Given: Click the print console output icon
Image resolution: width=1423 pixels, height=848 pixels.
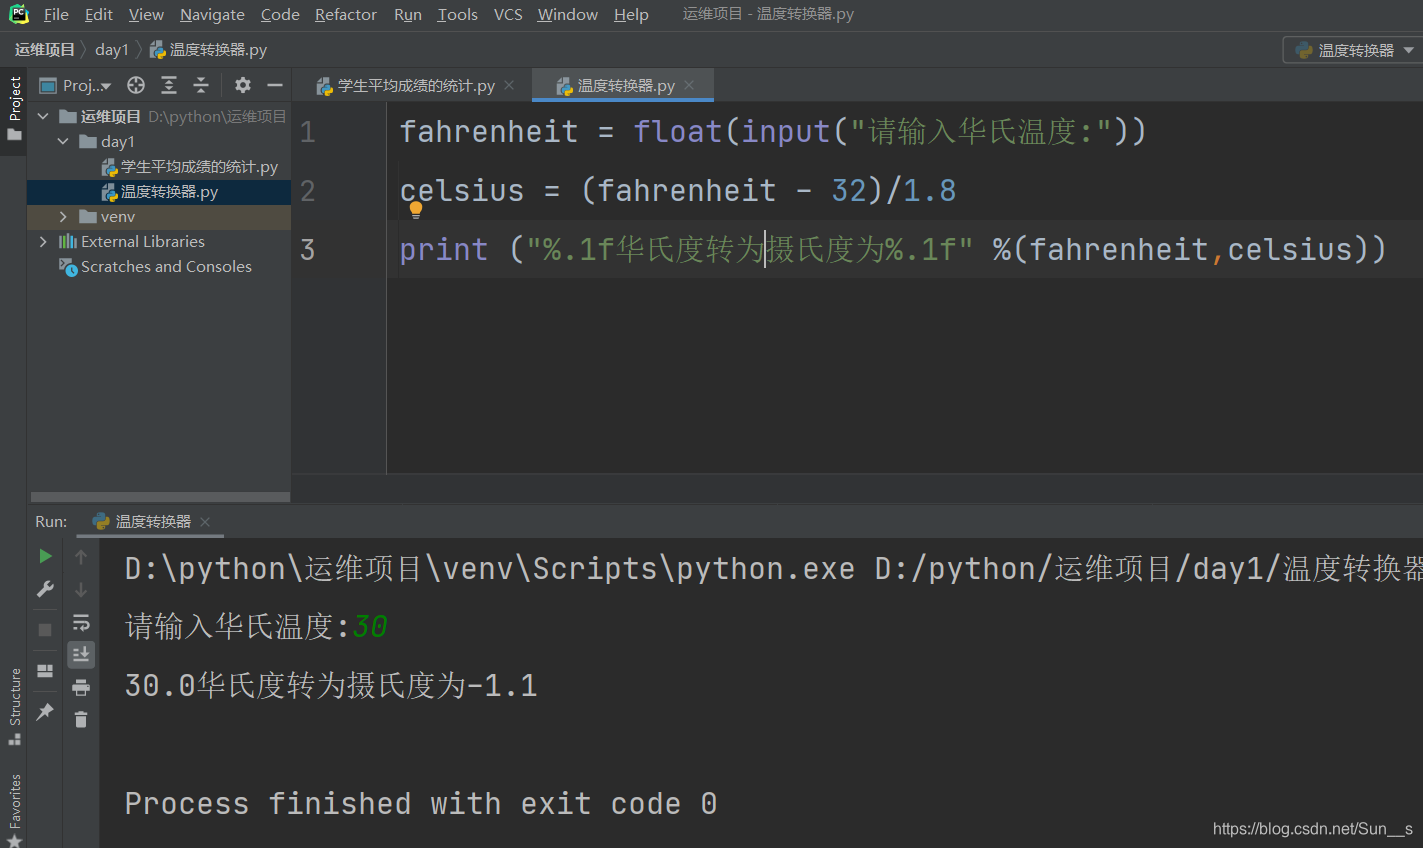Looking at the screenshot, I should pyautogui.click(x=81, y=687).
